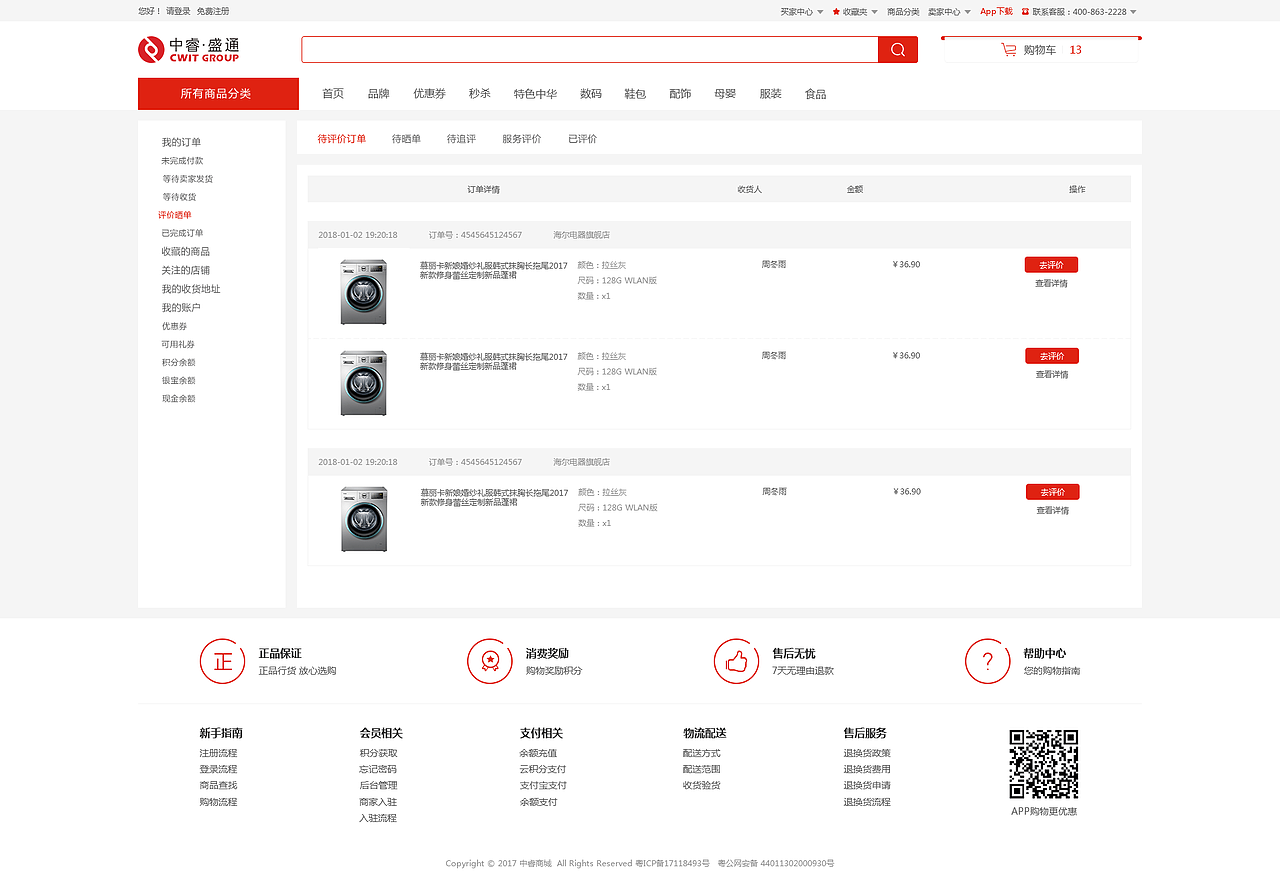This screenshot has height=879, width=1280.
Task: Click the APP购物更优惠 QR code
Action: click(1043, 764)
